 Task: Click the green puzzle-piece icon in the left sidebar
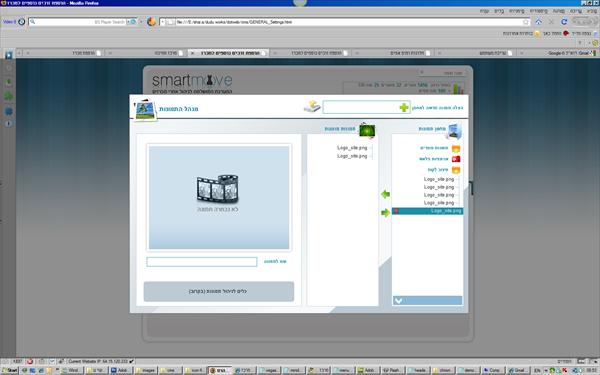point(8,96)
